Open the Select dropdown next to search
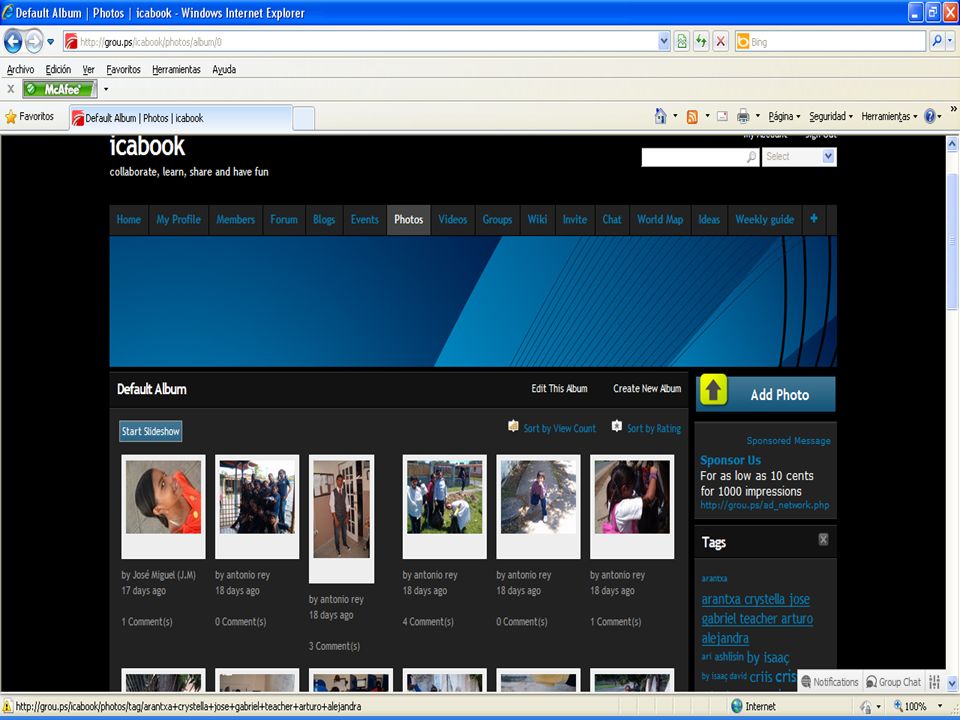The width and height of the screenshot is (960, 720). [799, 157]
